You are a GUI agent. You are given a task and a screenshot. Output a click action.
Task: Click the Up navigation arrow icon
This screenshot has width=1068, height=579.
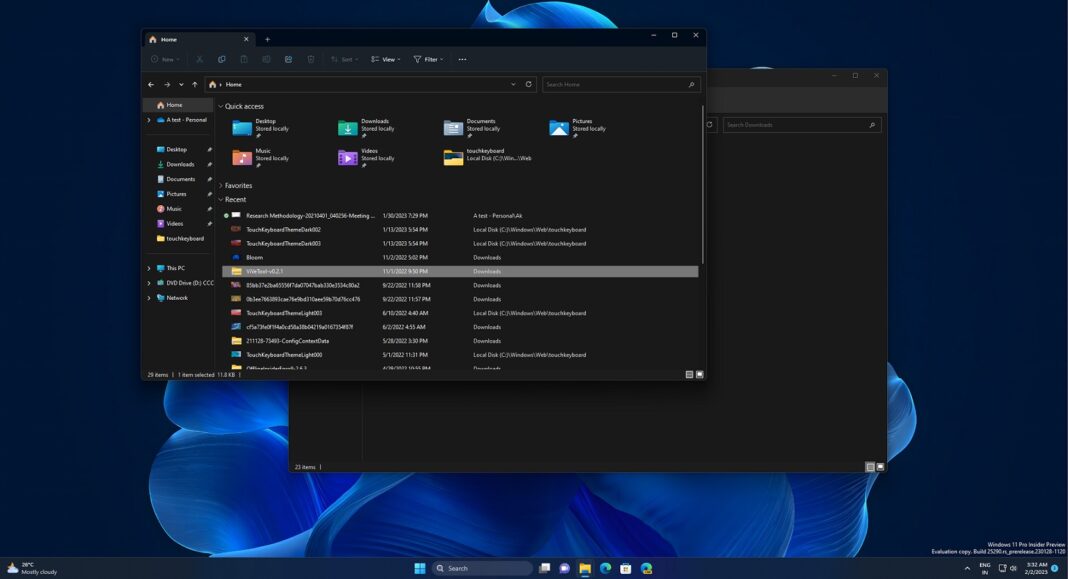pos(194,84)
